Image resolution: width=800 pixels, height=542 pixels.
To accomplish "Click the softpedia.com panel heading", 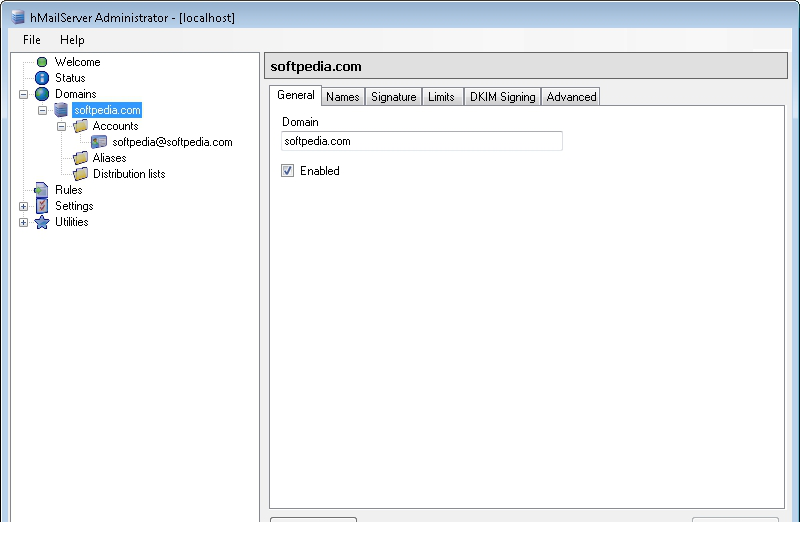I will point(316,66).
